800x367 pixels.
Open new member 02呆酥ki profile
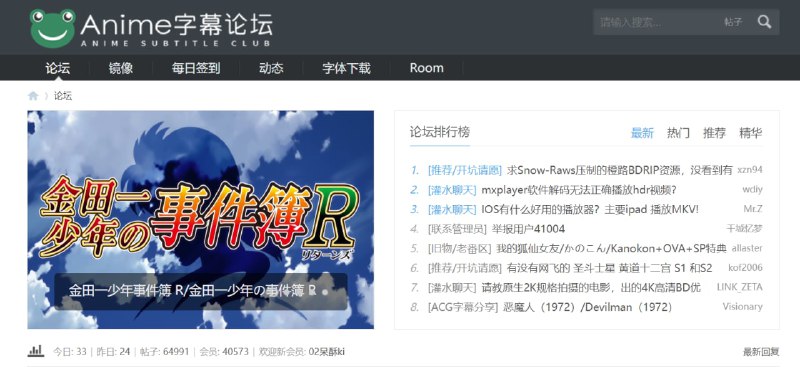[327, 352]
